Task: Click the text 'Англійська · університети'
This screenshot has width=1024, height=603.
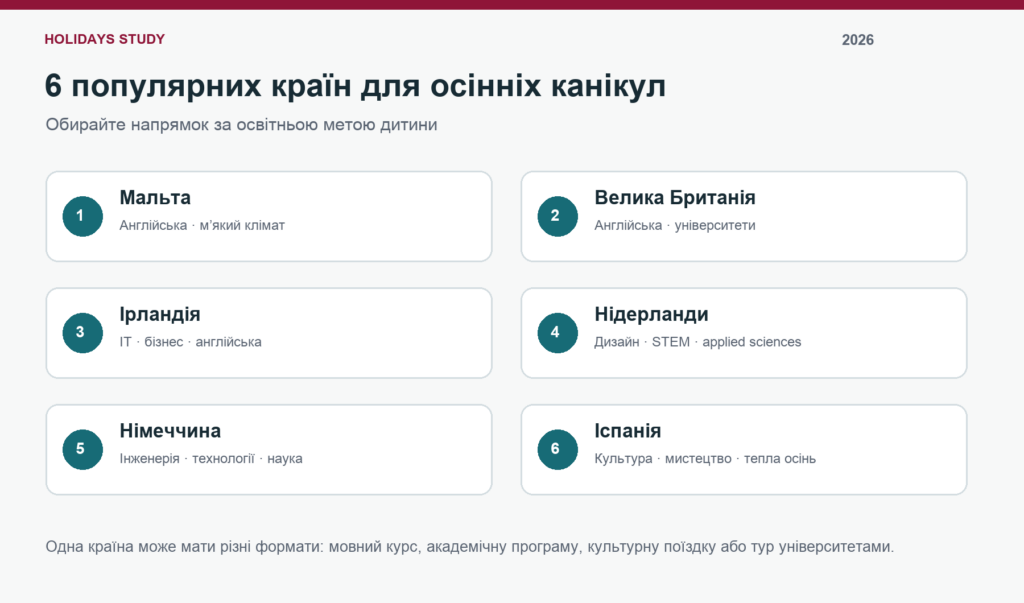Action: pos(675,225)
